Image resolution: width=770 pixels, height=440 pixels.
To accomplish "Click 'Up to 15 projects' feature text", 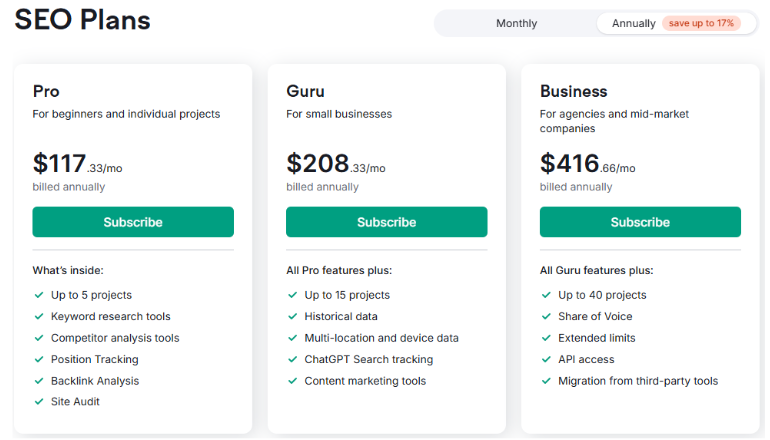I will coord(347,295).
